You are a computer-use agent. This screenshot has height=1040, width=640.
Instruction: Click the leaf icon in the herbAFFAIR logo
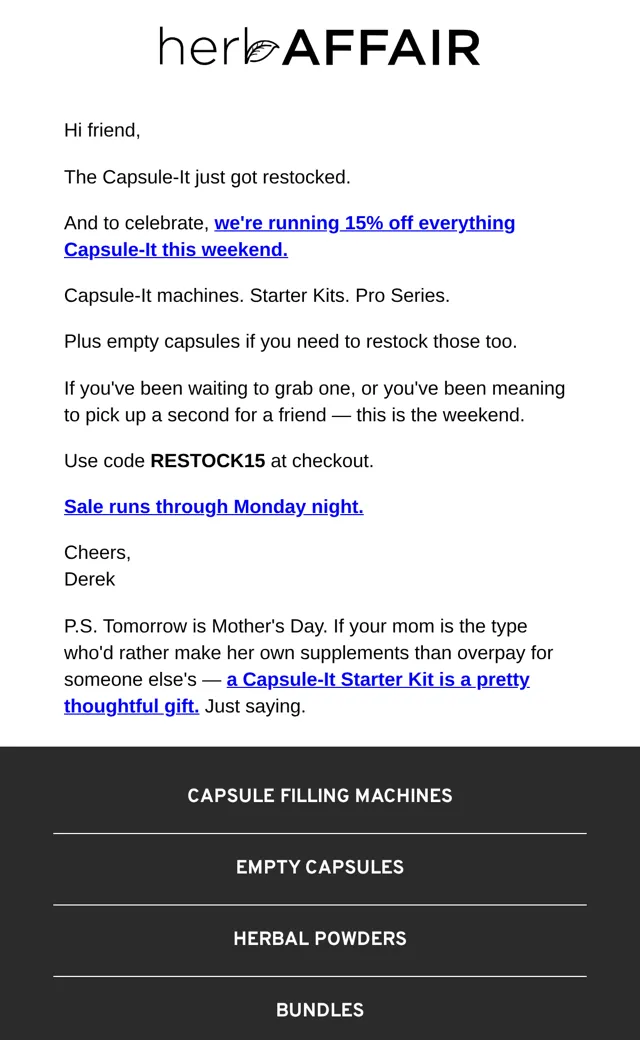[x=261, y=51]
